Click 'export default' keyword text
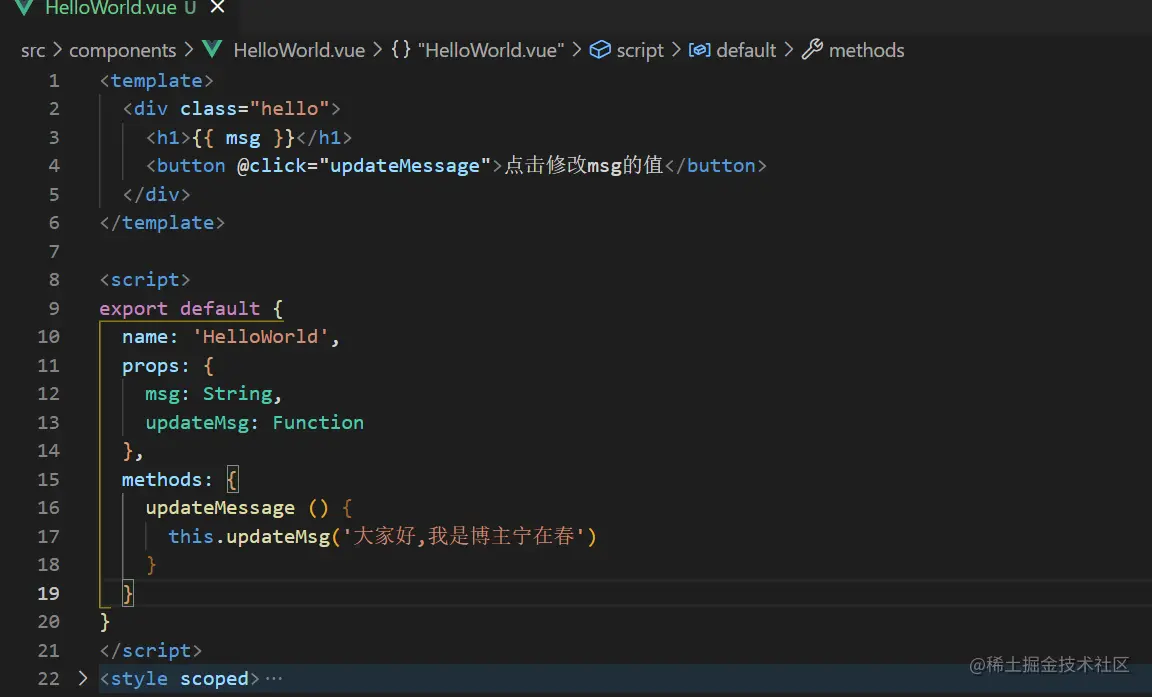This screenshot has height=697, width=1152. point(180,308)
